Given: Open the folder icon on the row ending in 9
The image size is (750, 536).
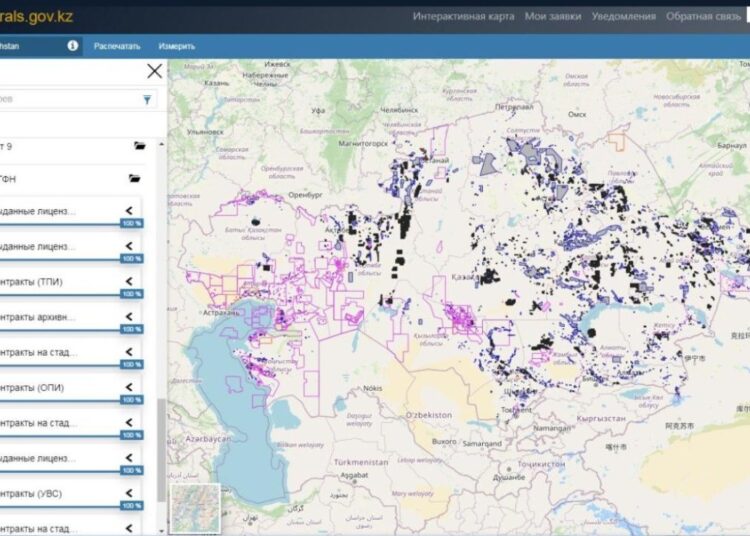Looking at the screenshot, I should coord(141,146).
